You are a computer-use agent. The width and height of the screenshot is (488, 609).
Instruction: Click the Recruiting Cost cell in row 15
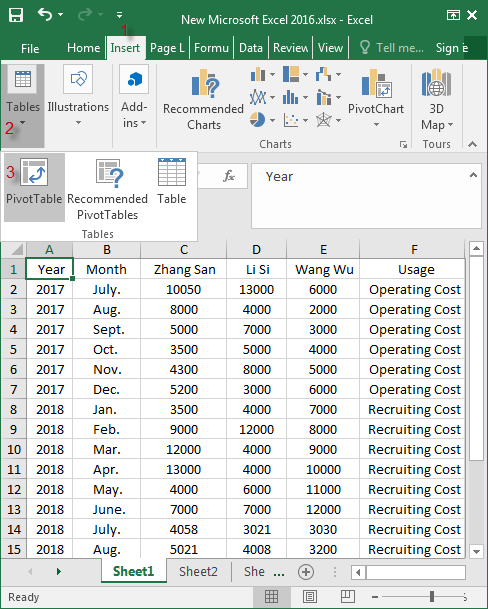point(413,550)
